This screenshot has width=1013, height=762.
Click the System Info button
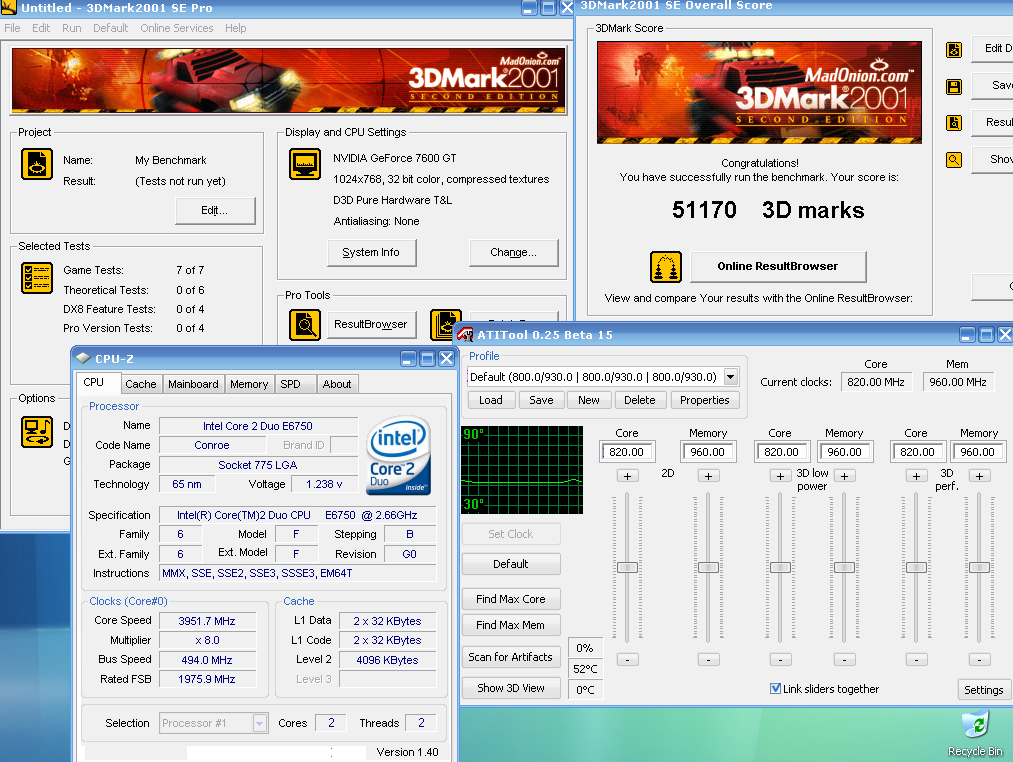pos(371,252)
